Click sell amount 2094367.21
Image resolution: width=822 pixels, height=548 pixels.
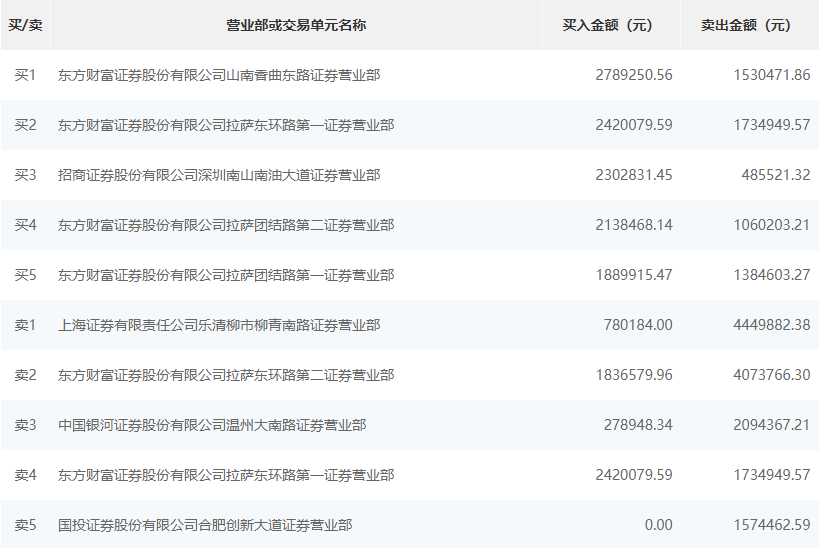click(x=772, y=425)
